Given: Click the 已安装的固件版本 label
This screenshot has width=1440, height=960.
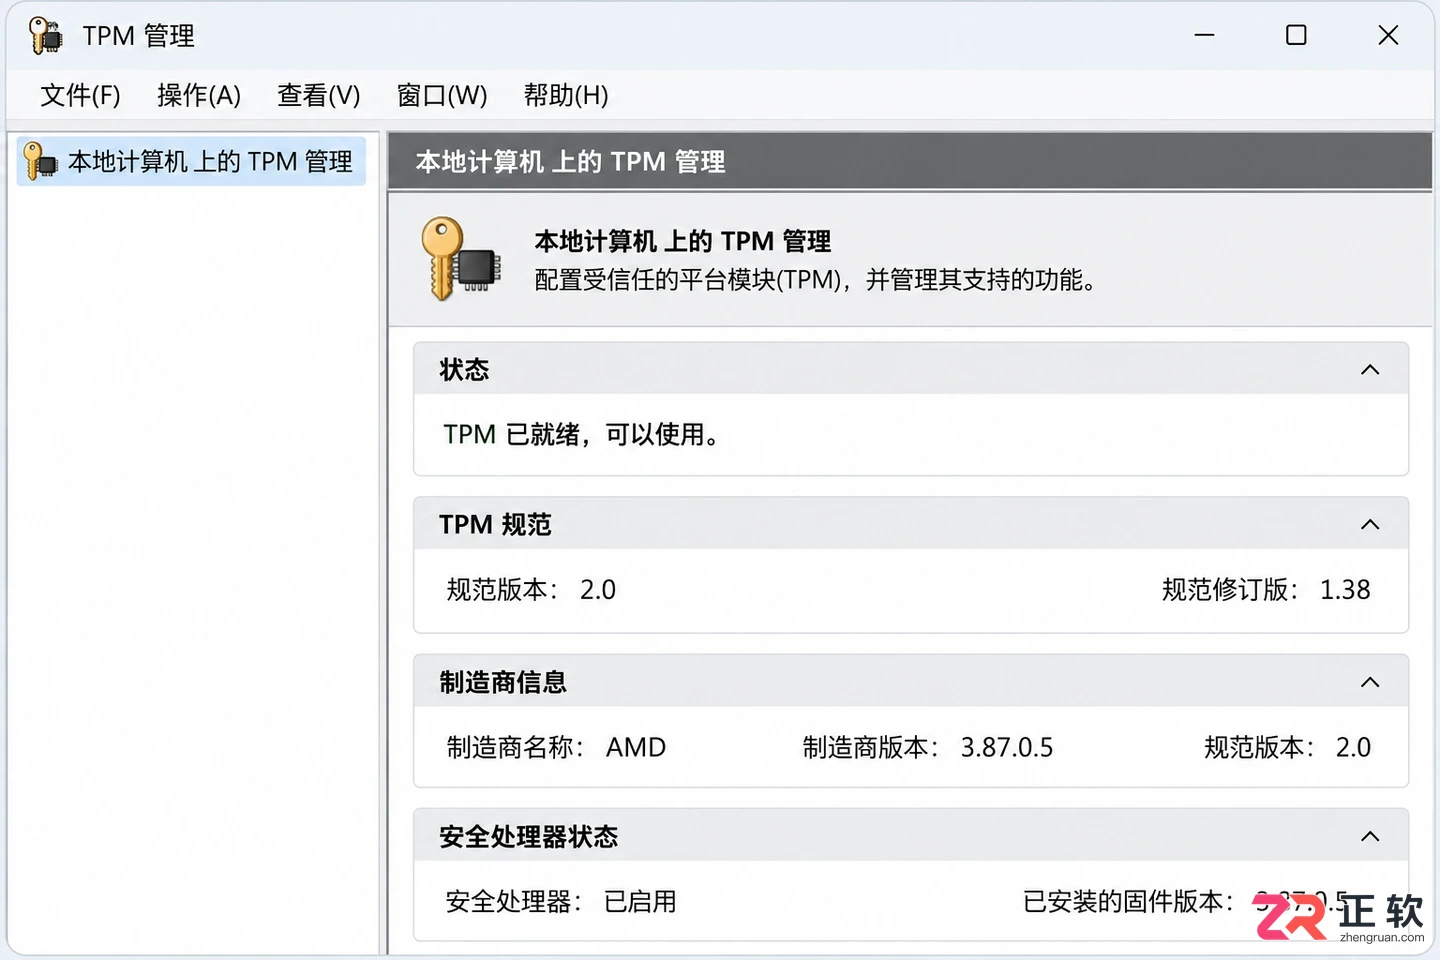Looking at the screenshot, I should tap(1128, 902).
